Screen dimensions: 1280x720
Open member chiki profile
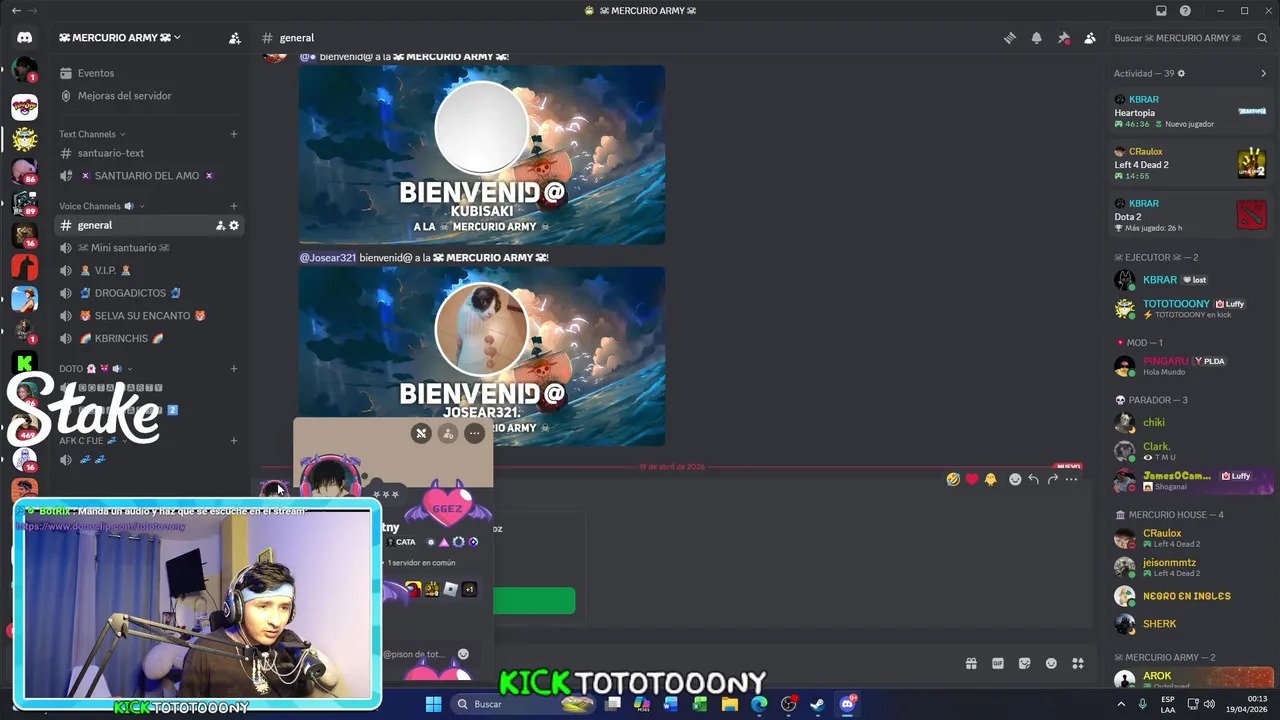(1190, 422)
